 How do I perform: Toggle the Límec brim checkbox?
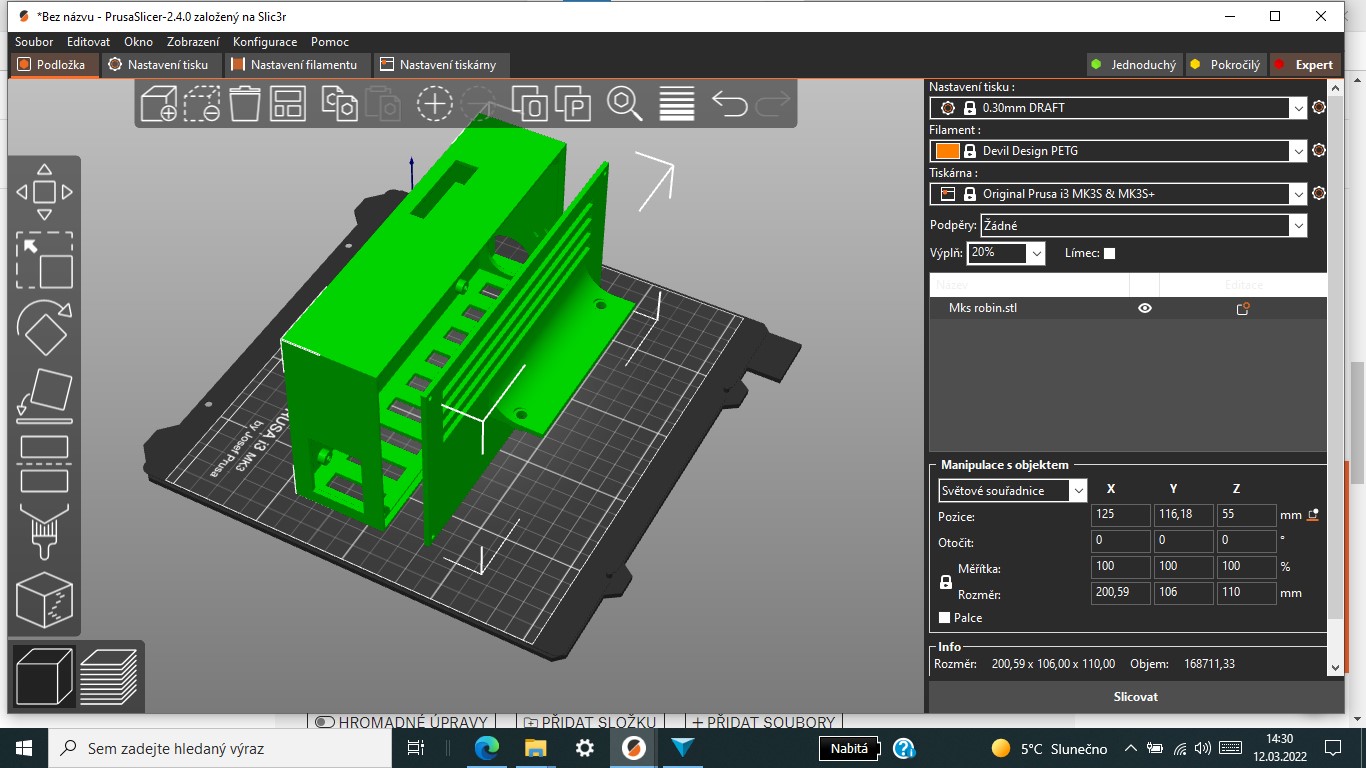tap(1109, 253)
